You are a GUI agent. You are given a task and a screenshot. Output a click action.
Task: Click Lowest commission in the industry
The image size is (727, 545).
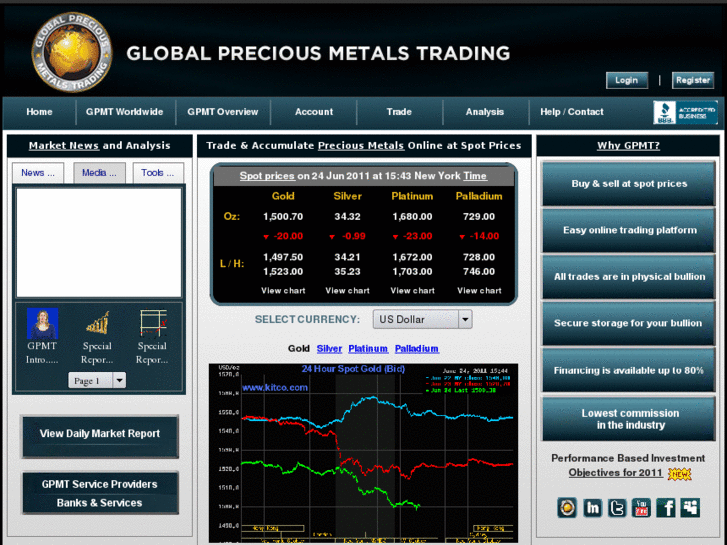pos(629,419)
